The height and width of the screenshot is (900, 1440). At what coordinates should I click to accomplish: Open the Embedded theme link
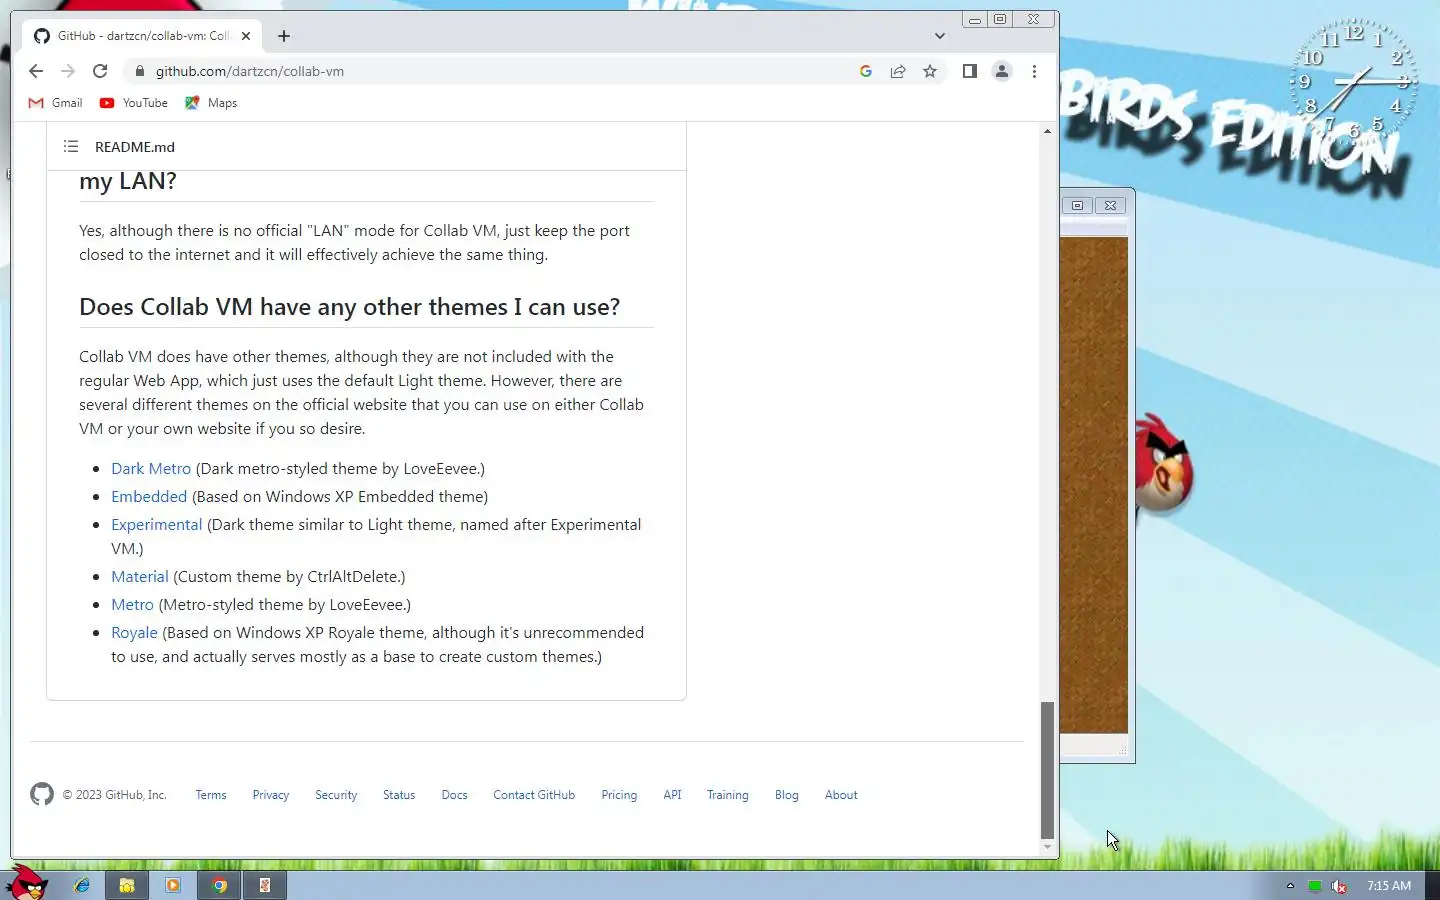[149, 496]
